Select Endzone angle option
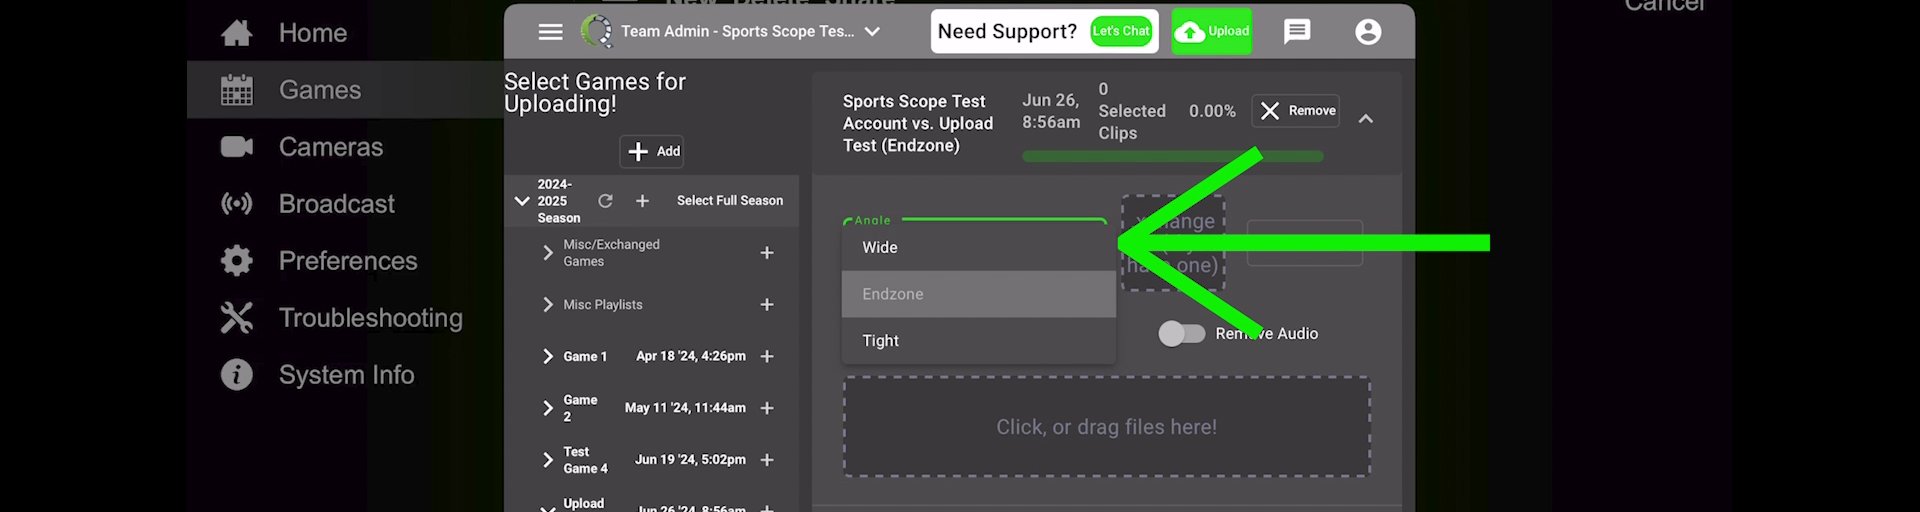Image resolution: width=1920 pixels, height=512 pixels. pos(979,294)
